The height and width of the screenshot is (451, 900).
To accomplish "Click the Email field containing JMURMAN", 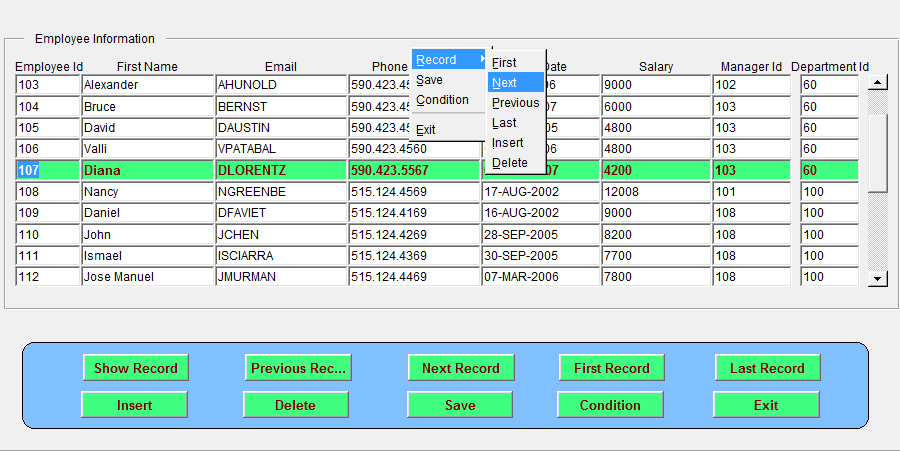I will 281,277.
